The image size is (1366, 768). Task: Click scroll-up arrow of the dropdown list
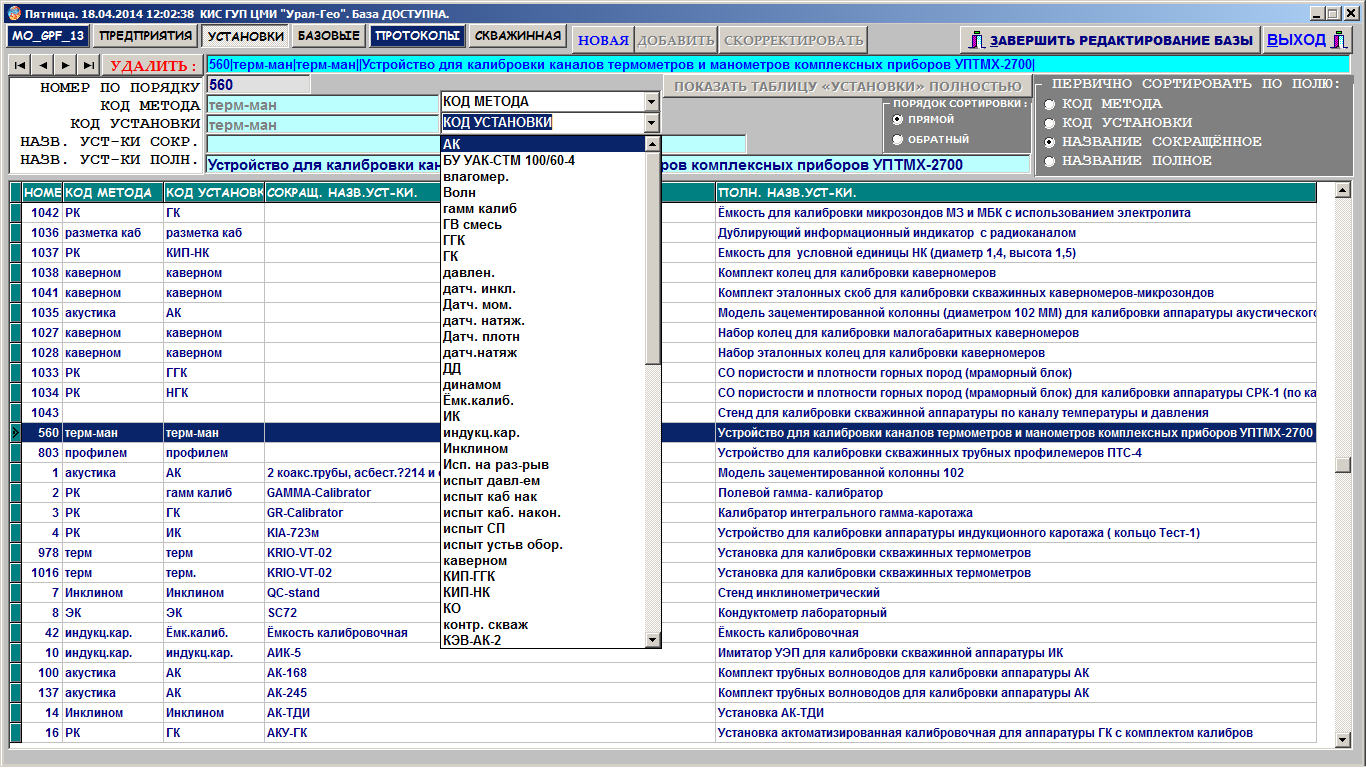[x=652, y=144]
